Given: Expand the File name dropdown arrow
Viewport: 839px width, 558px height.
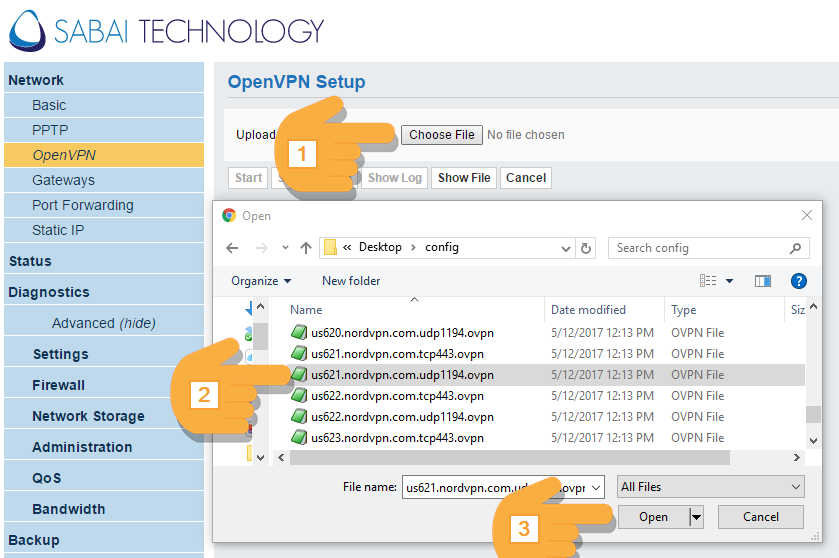Looking at the screenshot, I should [x=596, y=487].
